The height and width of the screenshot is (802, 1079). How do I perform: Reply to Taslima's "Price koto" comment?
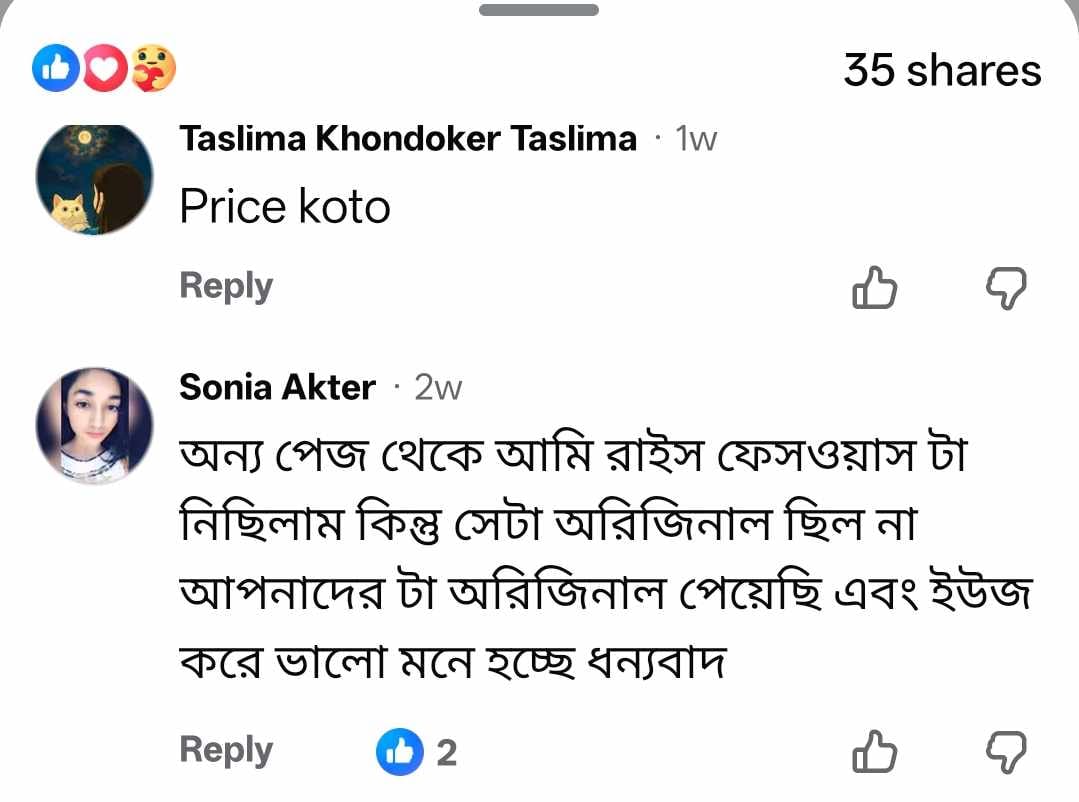tap(226, 286)
